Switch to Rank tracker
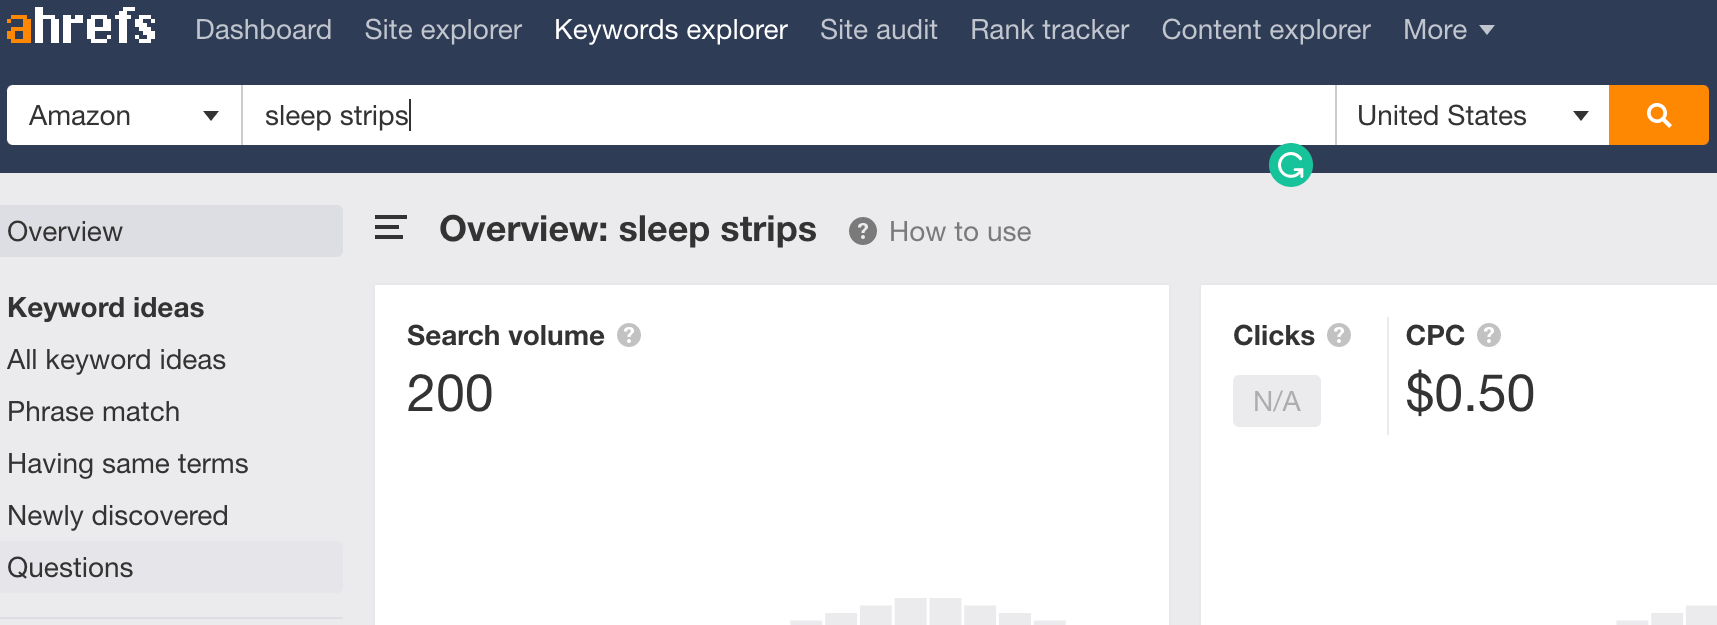The height and width of the screenshot is (625, 1717). 1049,30
